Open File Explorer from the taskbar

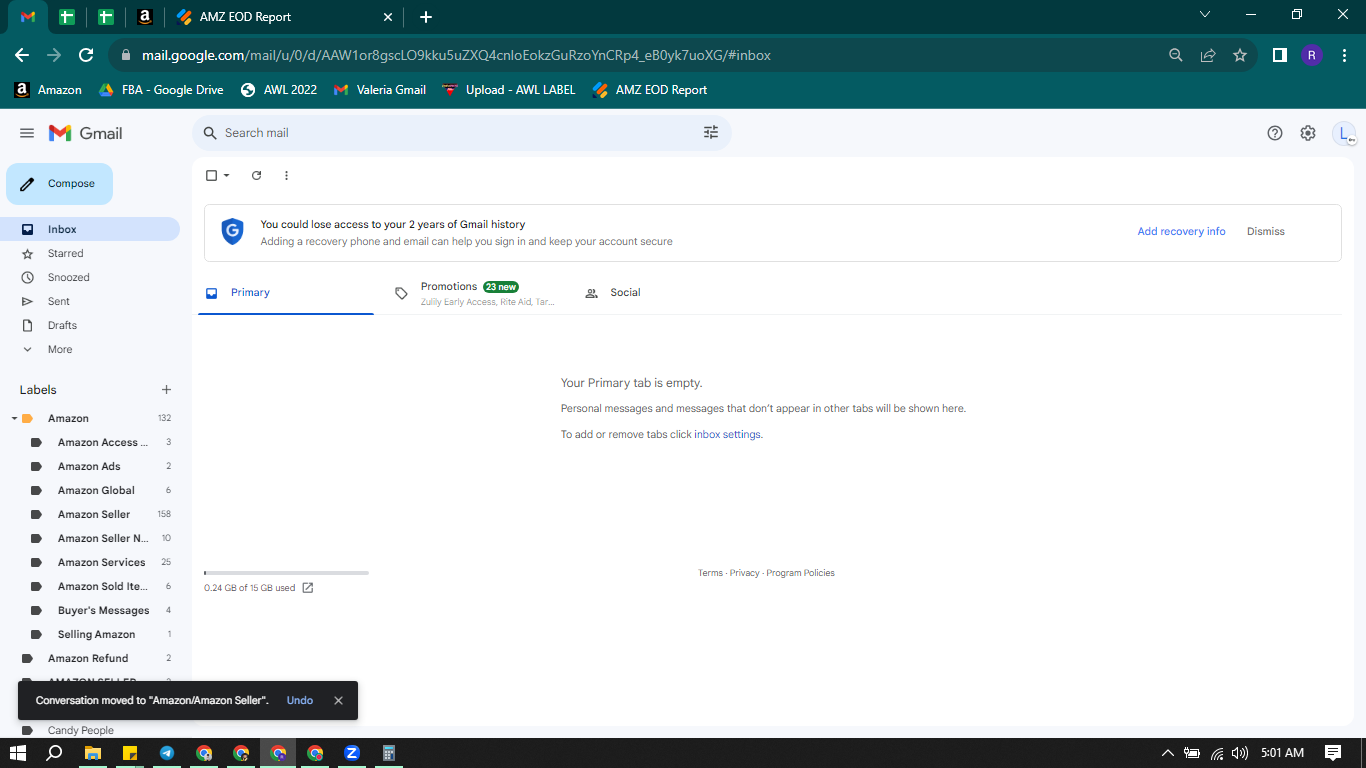coord(92,753)
